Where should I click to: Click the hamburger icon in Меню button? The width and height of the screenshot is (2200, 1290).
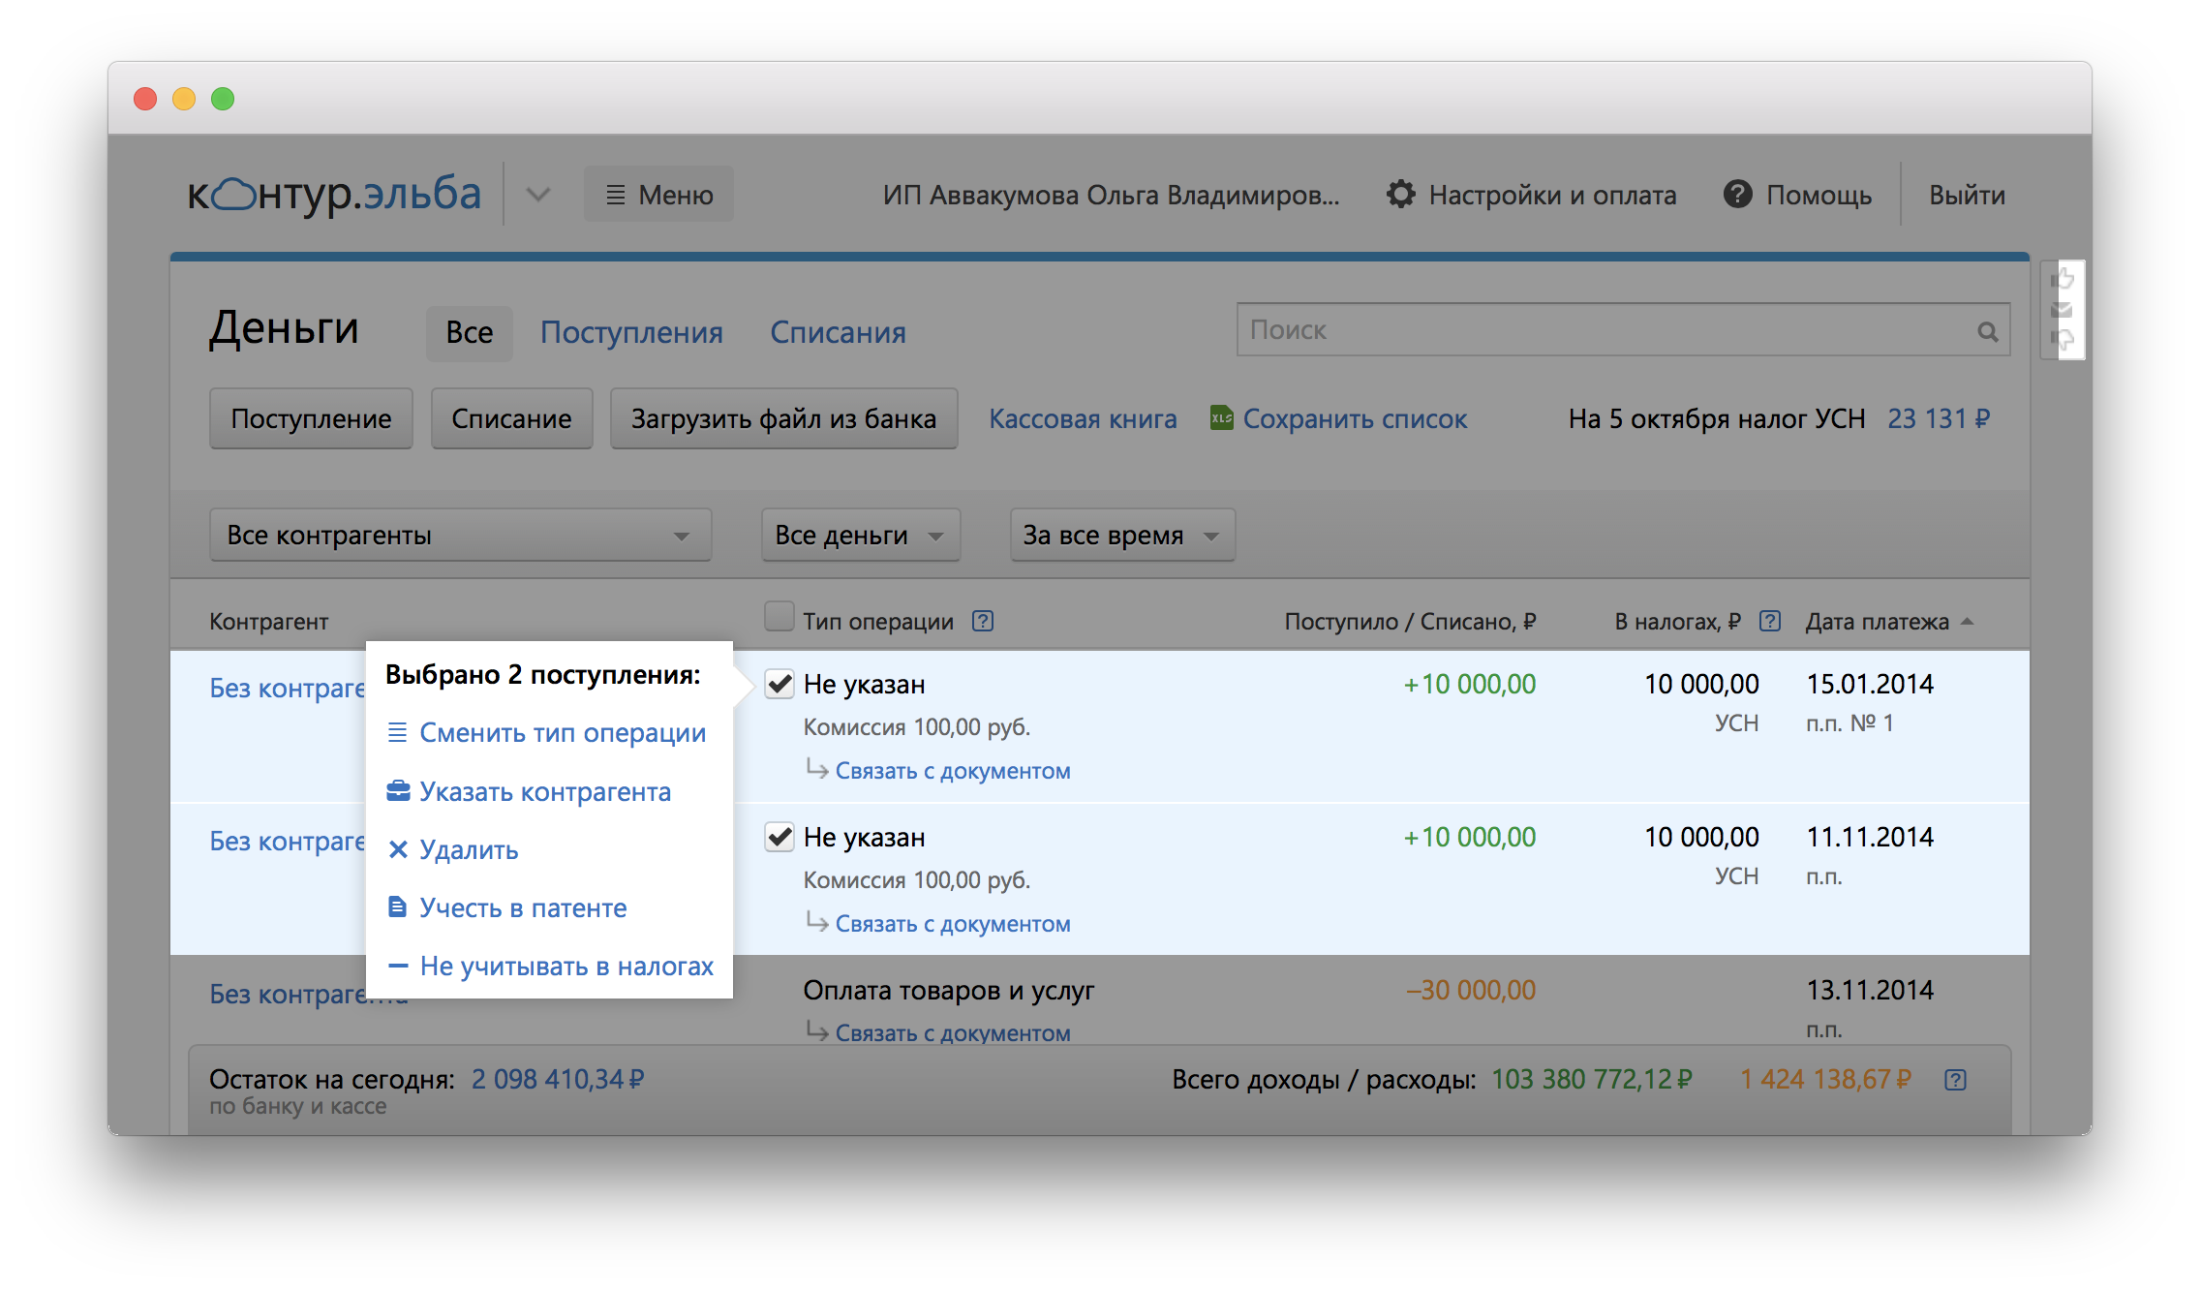coord(616,195)
